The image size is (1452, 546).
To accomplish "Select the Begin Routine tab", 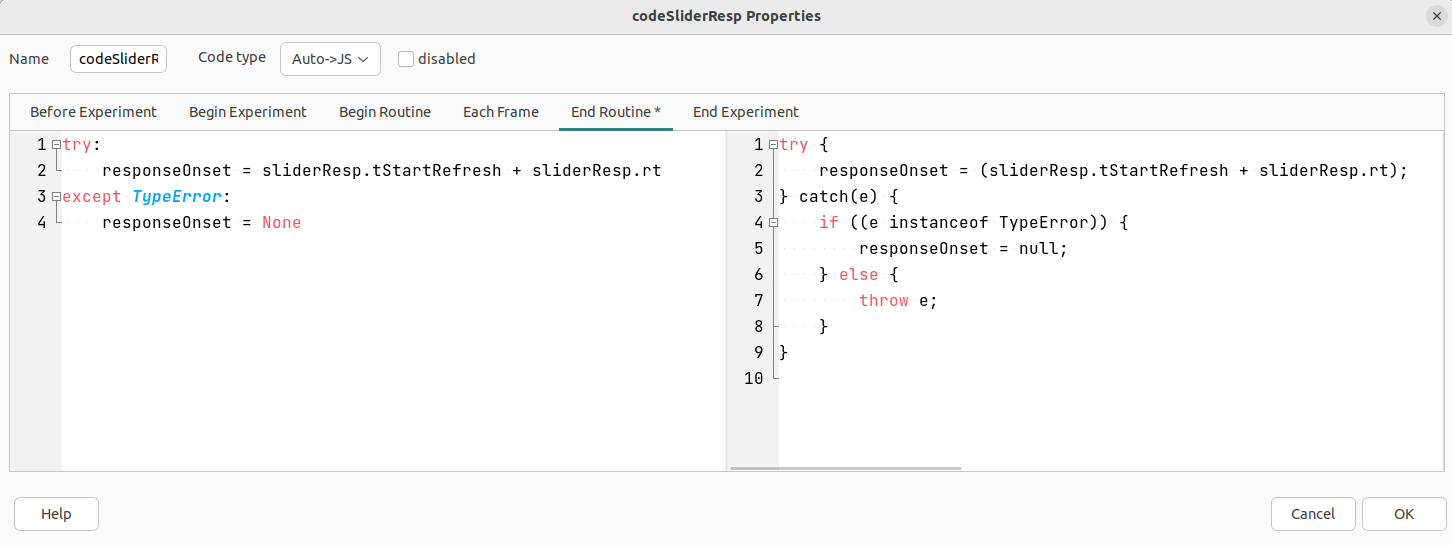I will (385, 112).
